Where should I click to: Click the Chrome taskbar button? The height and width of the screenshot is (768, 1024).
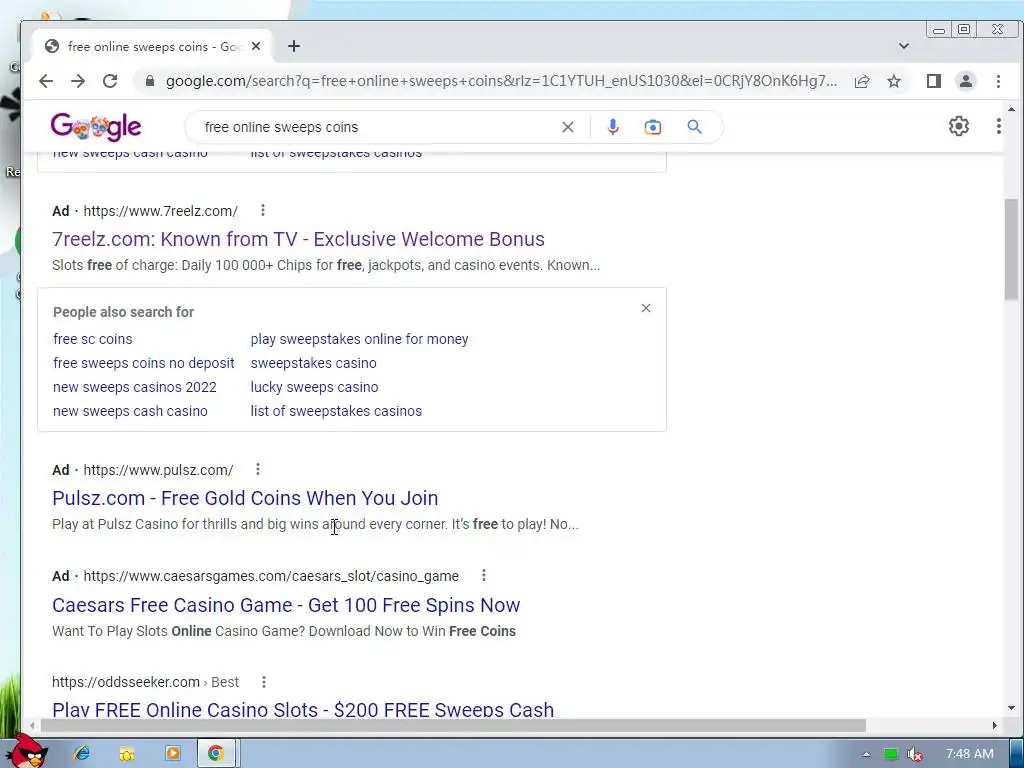pyautogui.click(x=216, y=754)
